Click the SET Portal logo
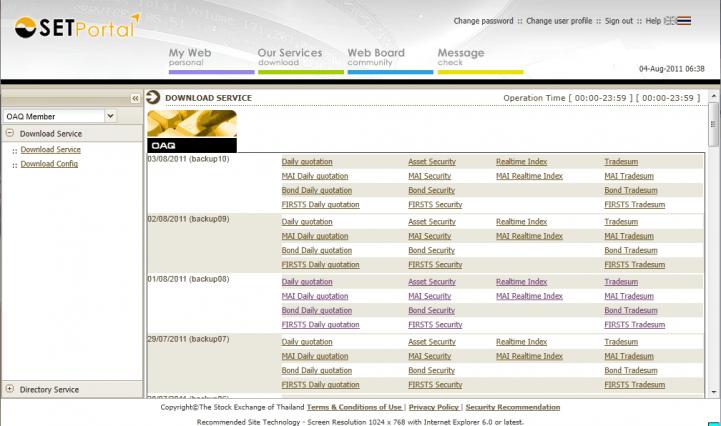 point(77,26)
